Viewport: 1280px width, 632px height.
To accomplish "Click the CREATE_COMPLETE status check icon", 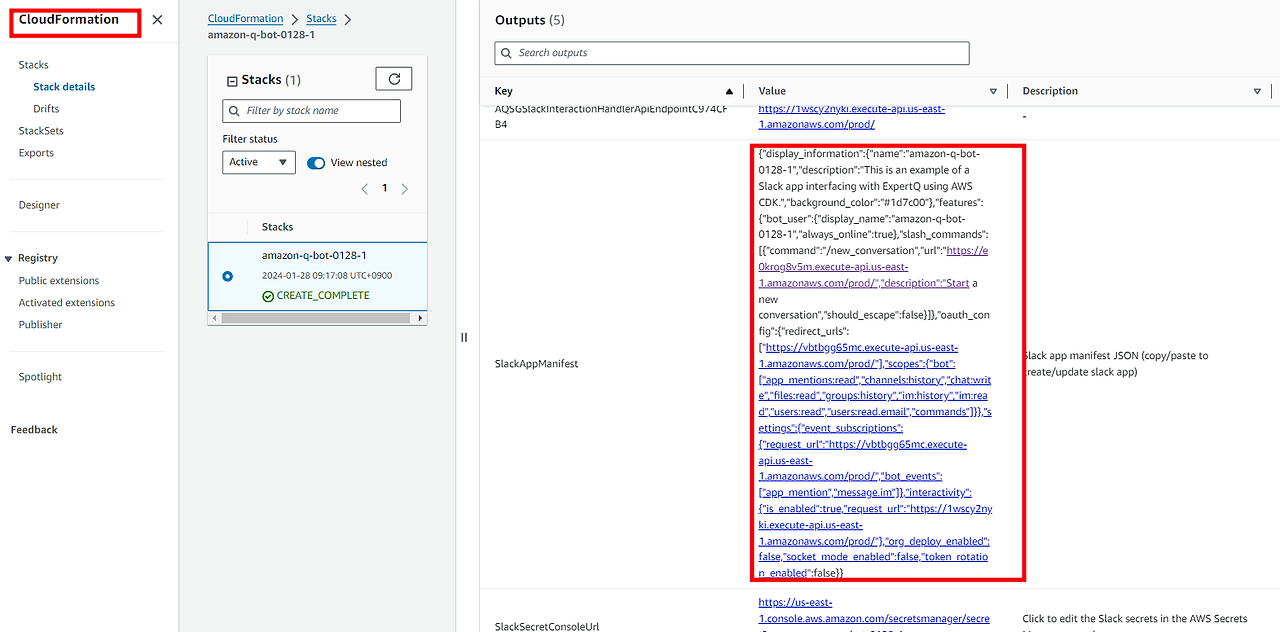I will point(268,296).
